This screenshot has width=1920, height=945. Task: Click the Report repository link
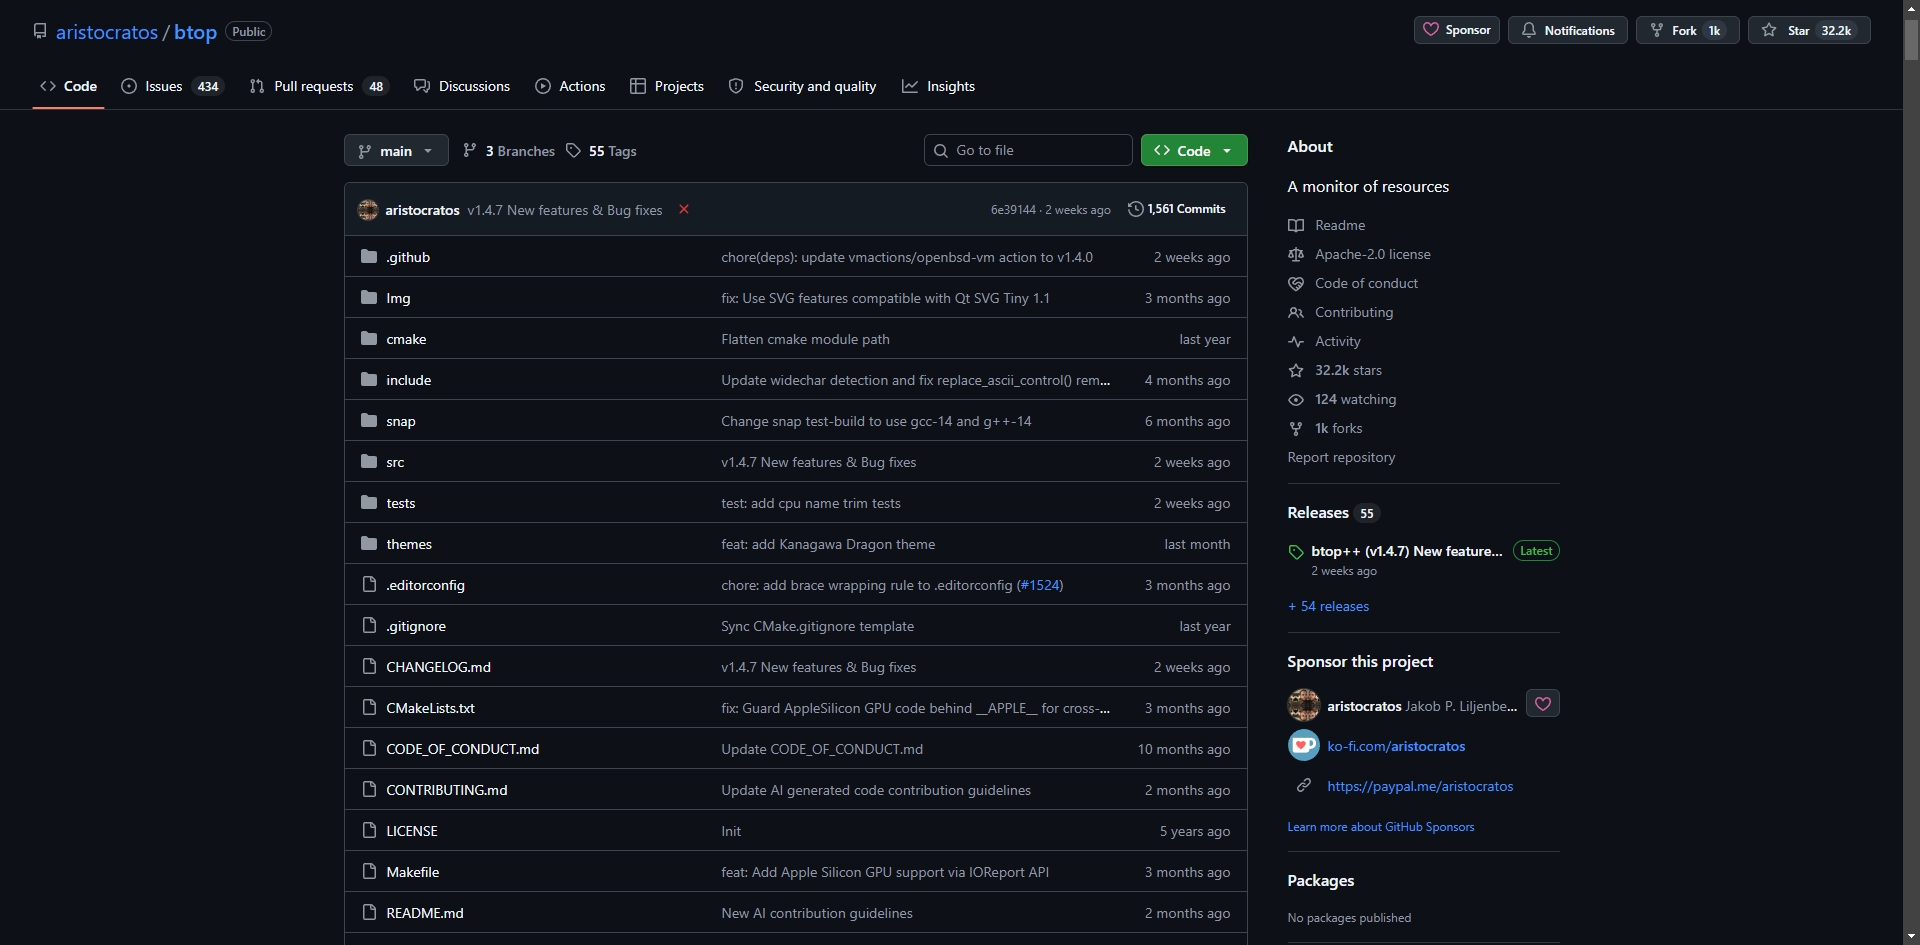(x=1341, y=457)
